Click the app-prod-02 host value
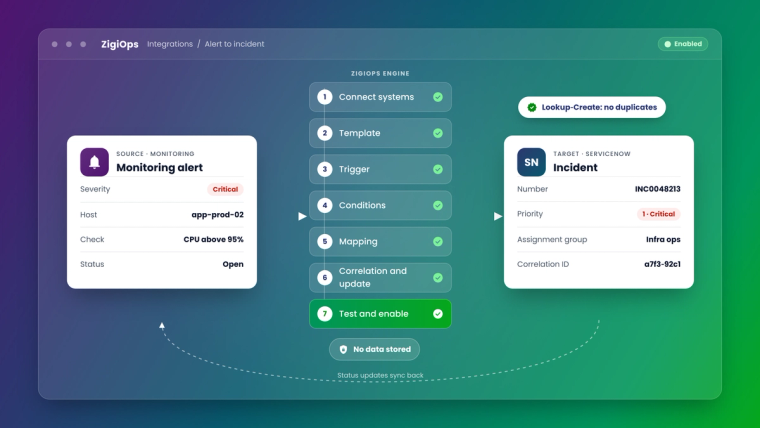This screenshot has height=428, width=760. 218,215
